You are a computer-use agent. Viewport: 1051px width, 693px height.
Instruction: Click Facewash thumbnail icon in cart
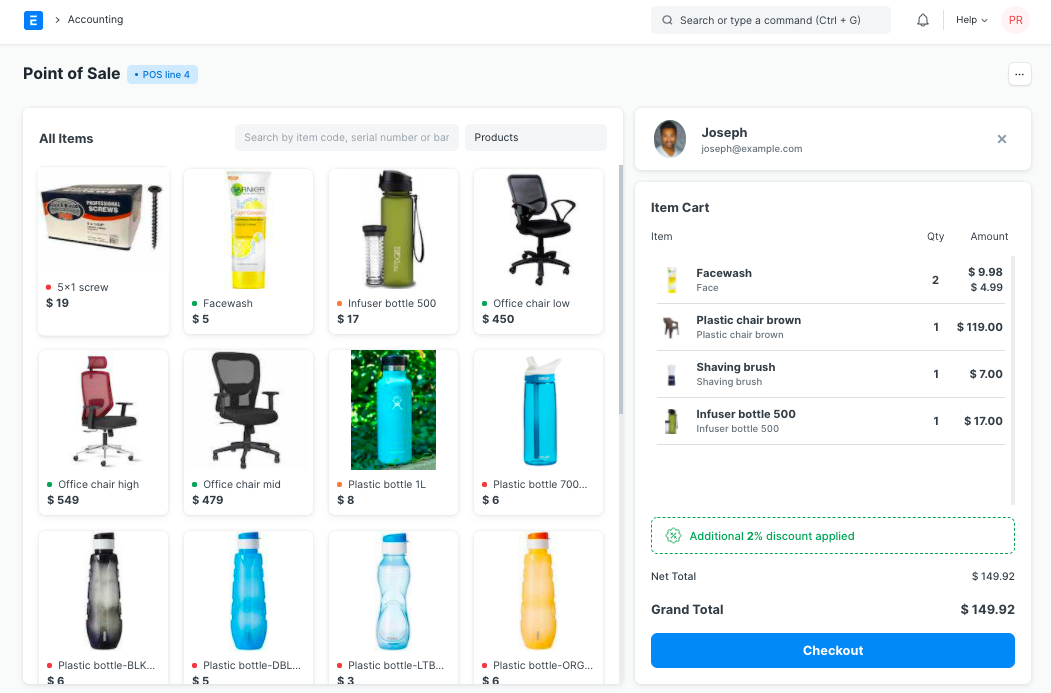(671, 279)
